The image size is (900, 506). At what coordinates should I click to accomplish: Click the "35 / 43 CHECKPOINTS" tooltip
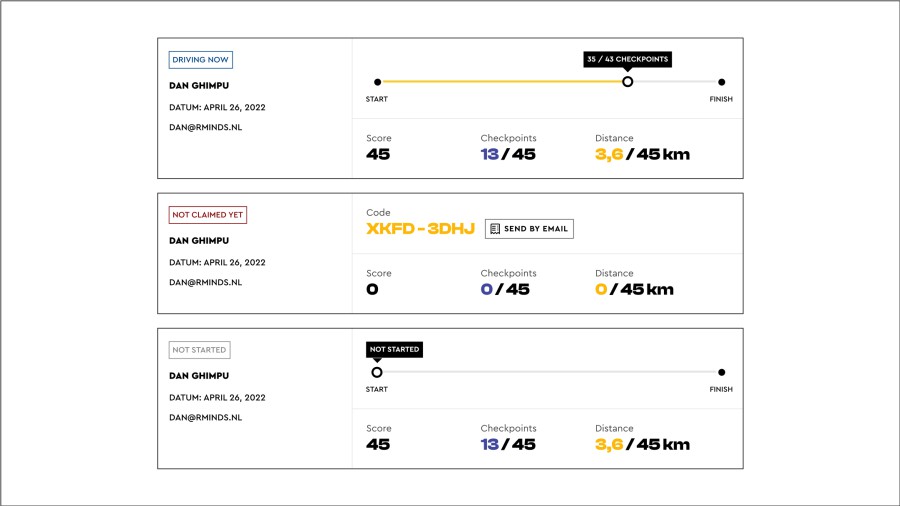(627, 59)
